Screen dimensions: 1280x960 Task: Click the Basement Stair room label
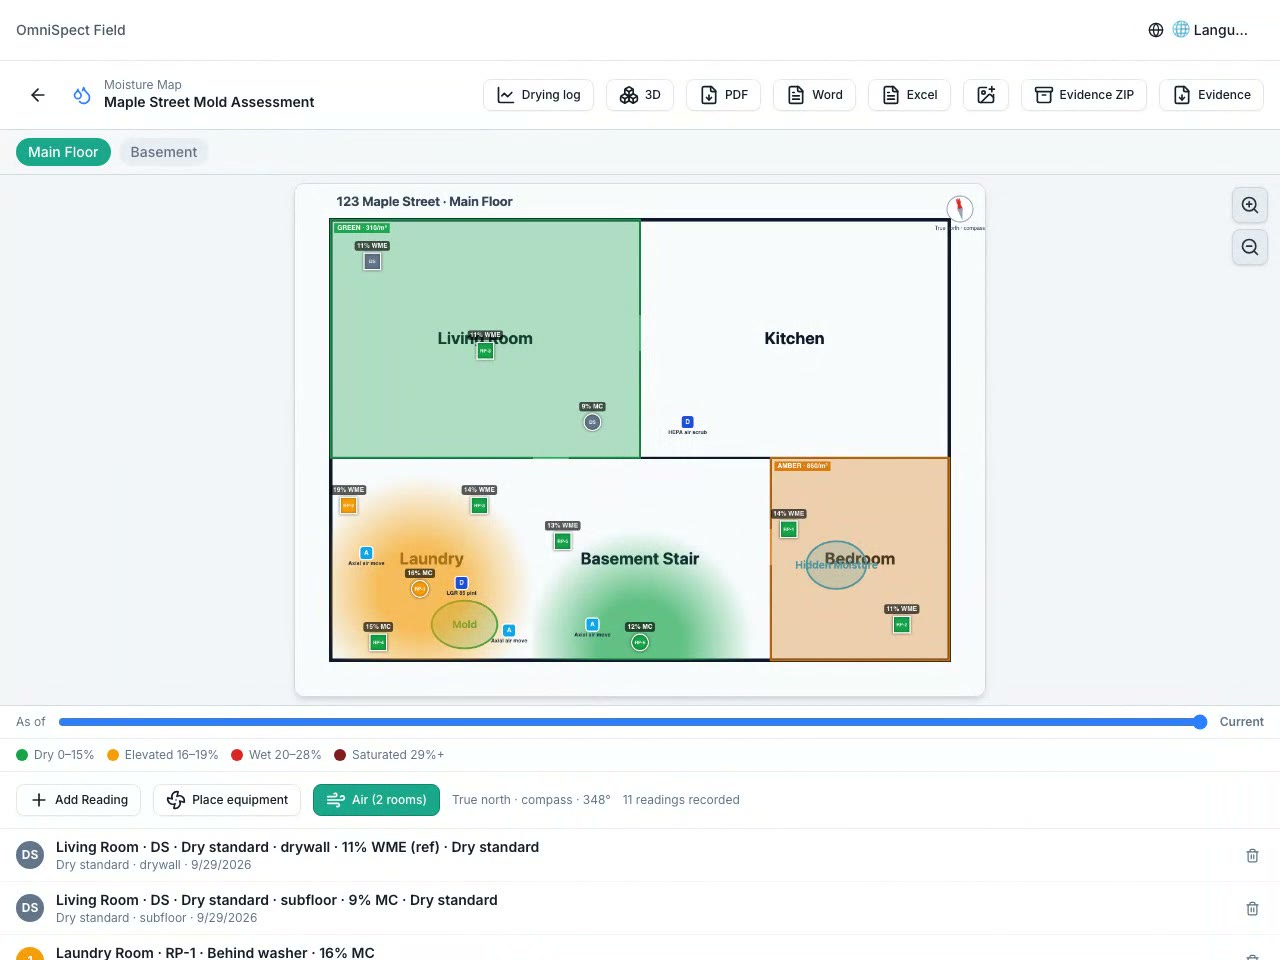640,559
